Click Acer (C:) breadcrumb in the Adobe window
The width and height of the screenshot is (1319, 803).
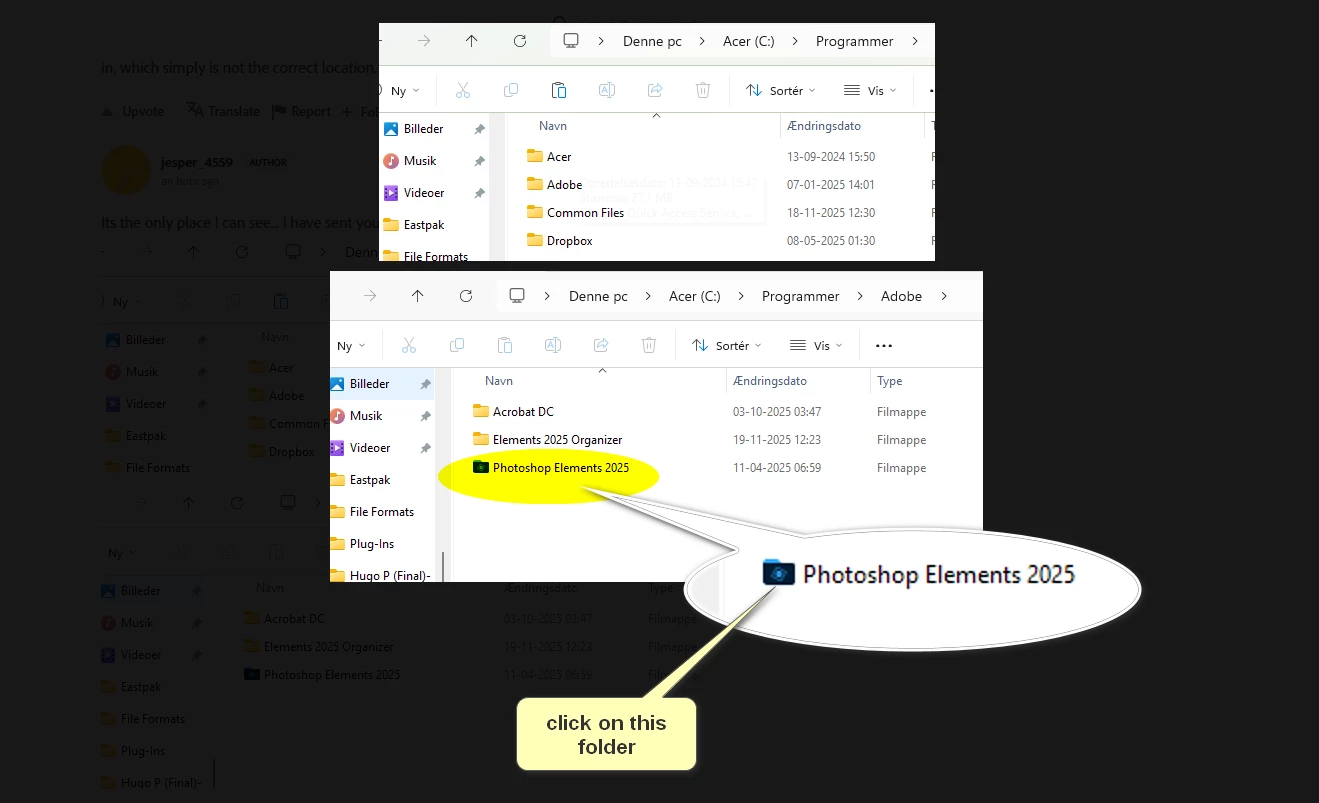695,296
